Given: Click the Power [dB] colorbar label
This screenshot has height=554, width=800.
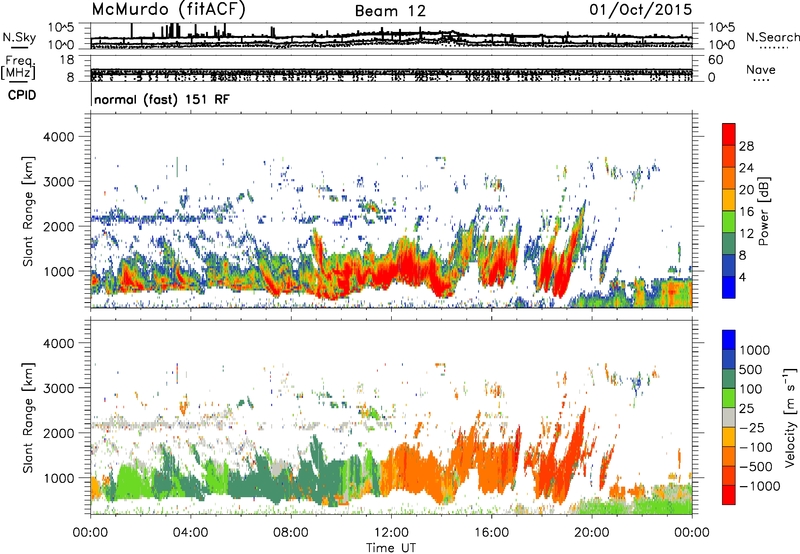Looking at the screenshot, I should [764, 211].
